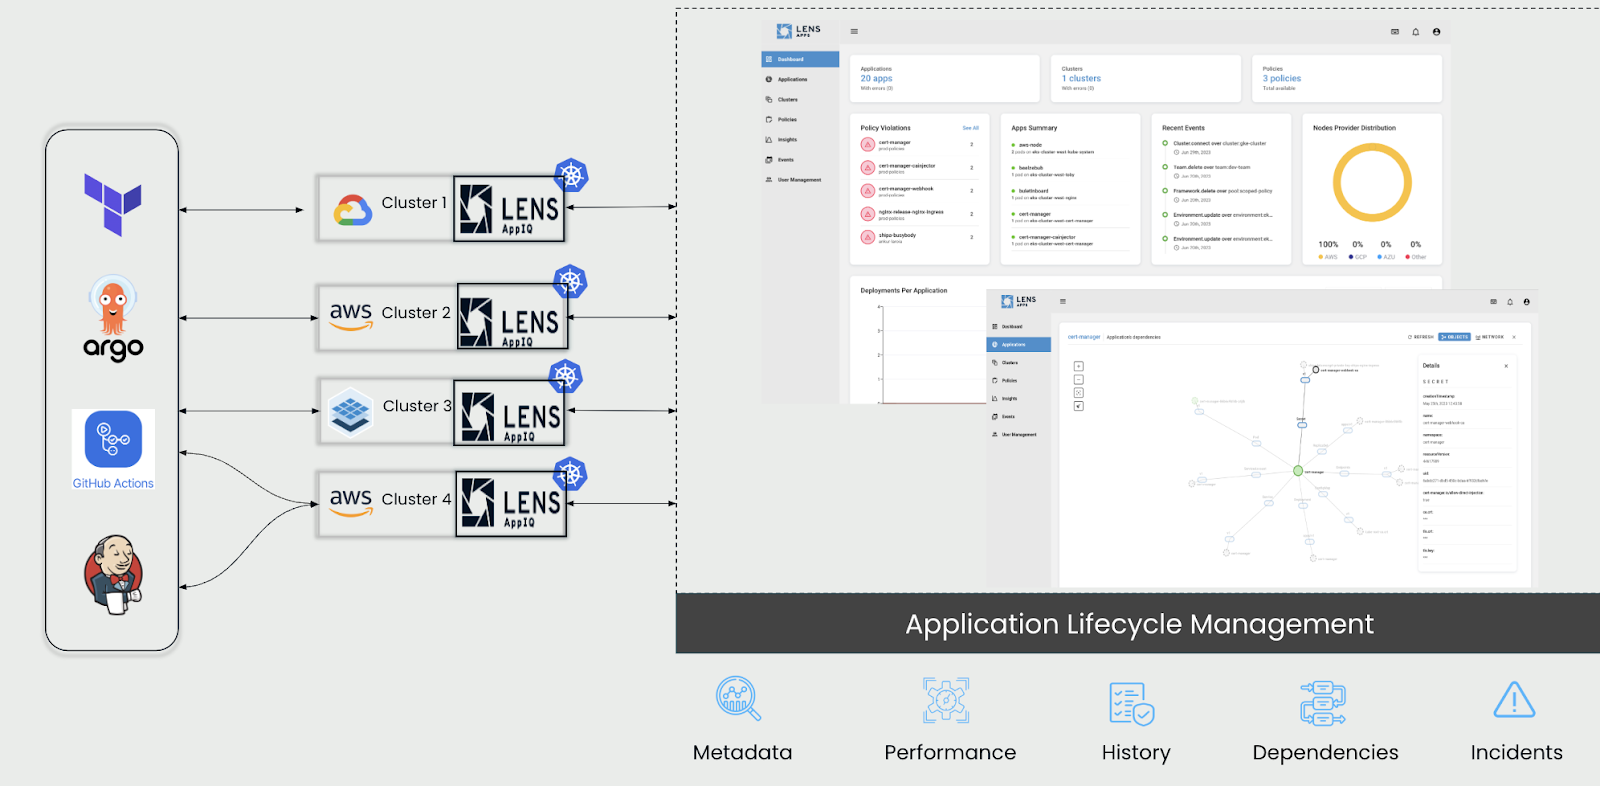Click the AWS logo beside Cluster 2
The image size is (1600, 786).
[x=351, y=315]
